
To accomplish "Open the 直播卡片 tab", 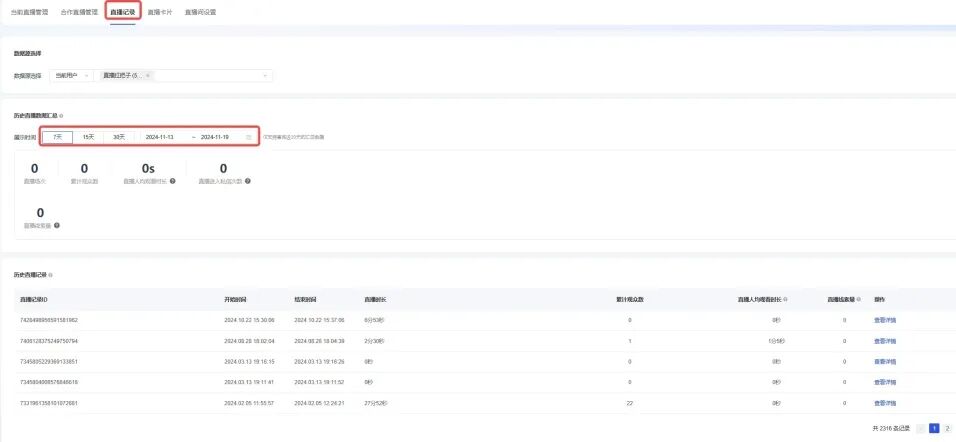I will pos(160,12).
